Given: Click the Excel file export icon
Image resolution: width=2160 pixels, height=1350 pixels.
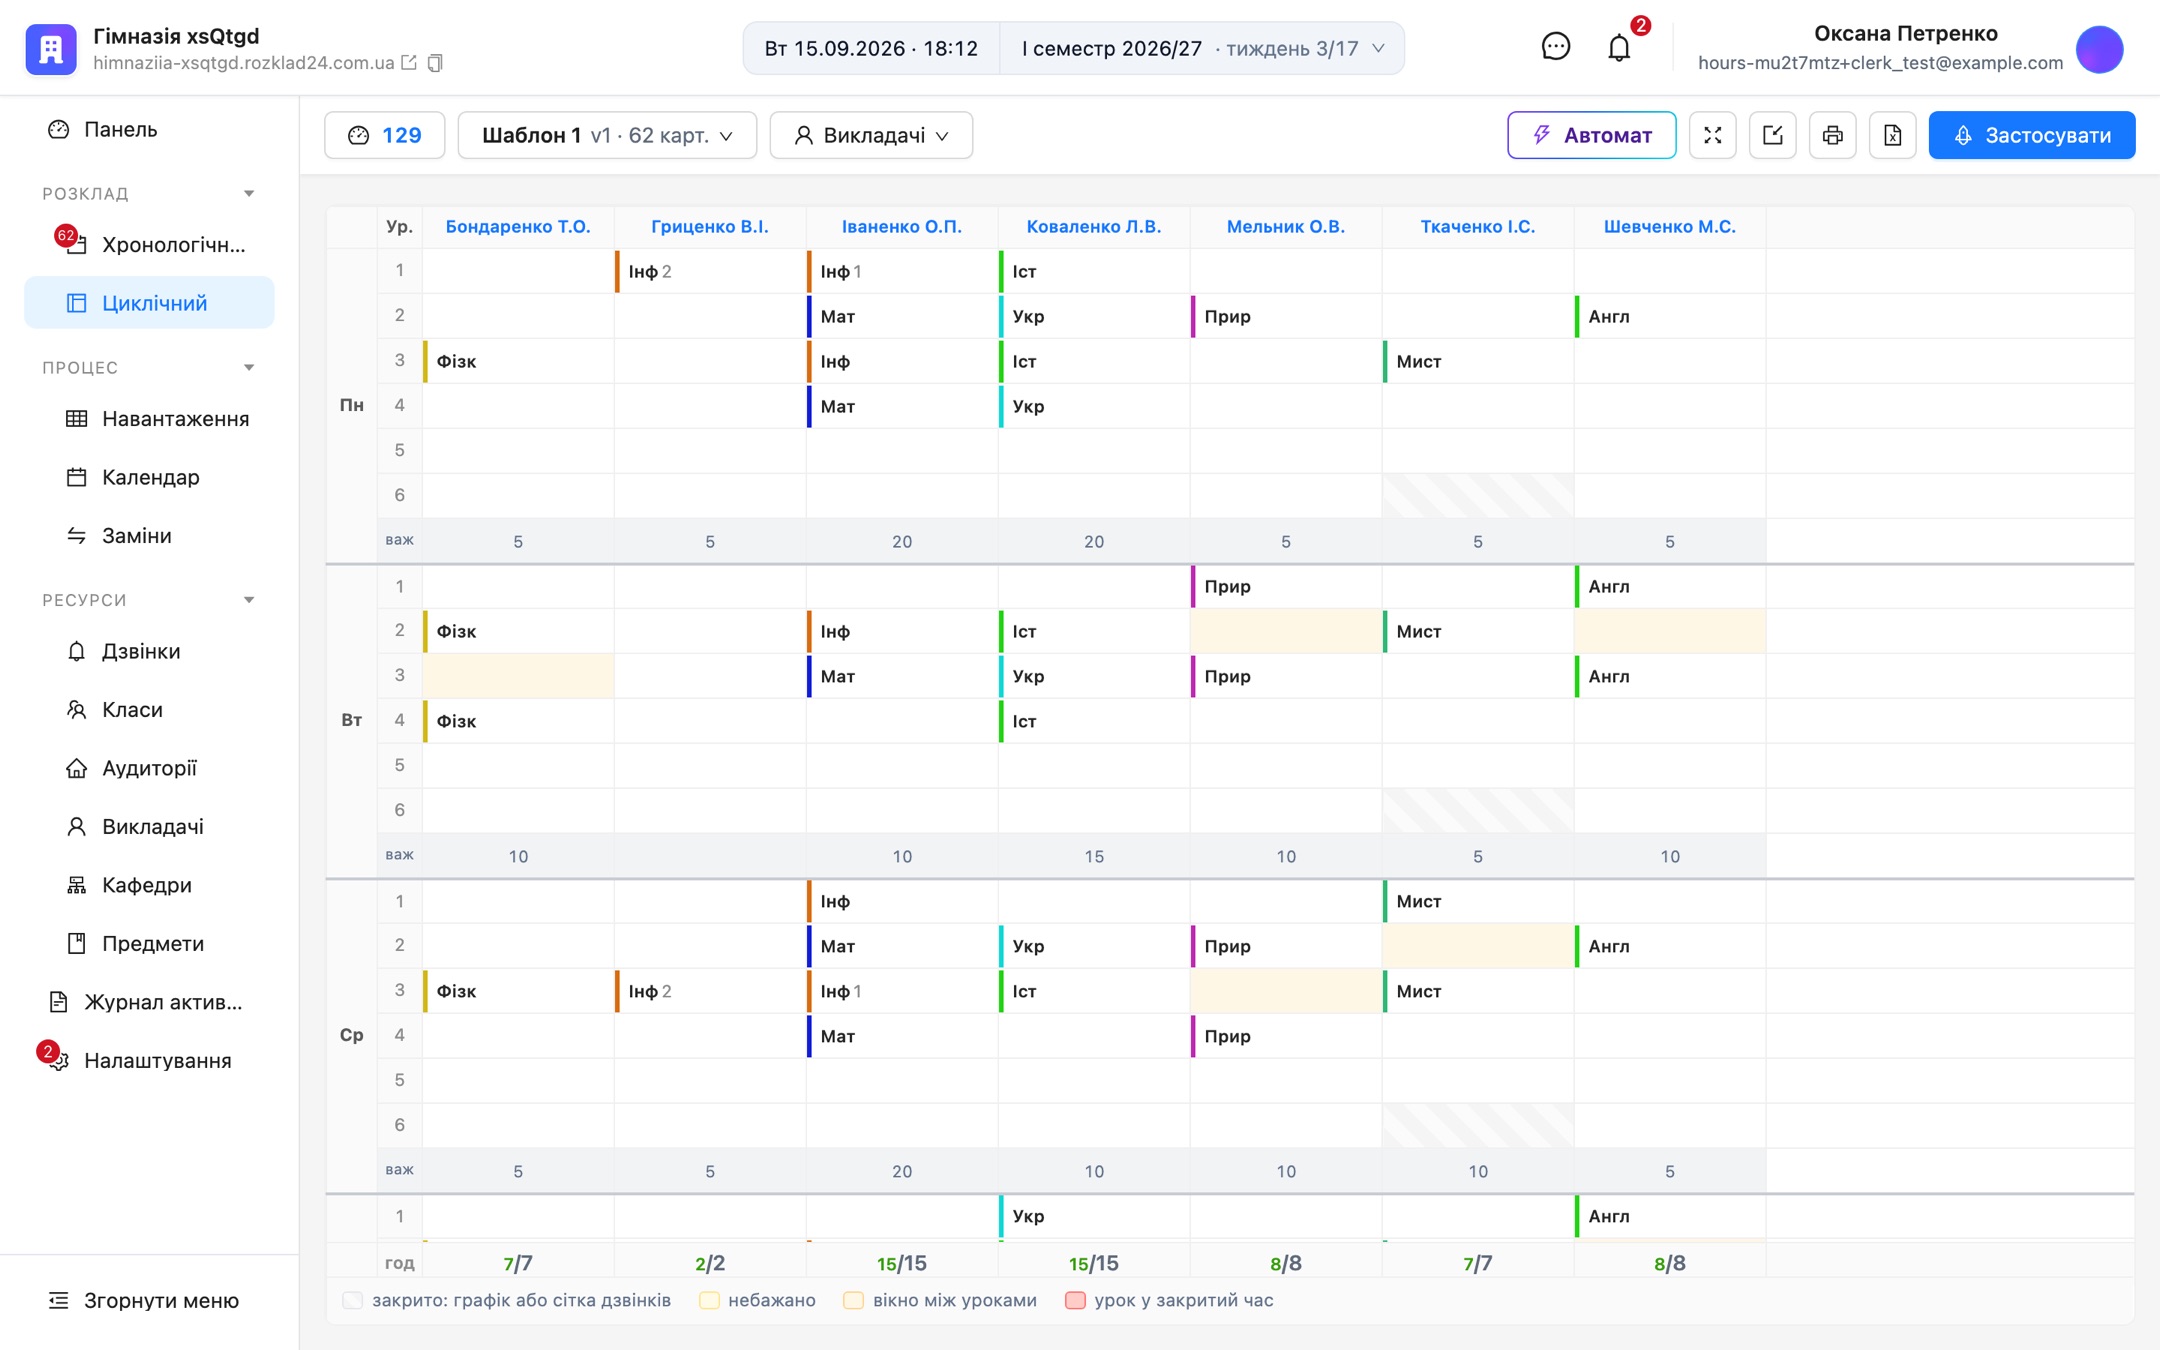Looking at the screenshot, I should [1892, 135].
